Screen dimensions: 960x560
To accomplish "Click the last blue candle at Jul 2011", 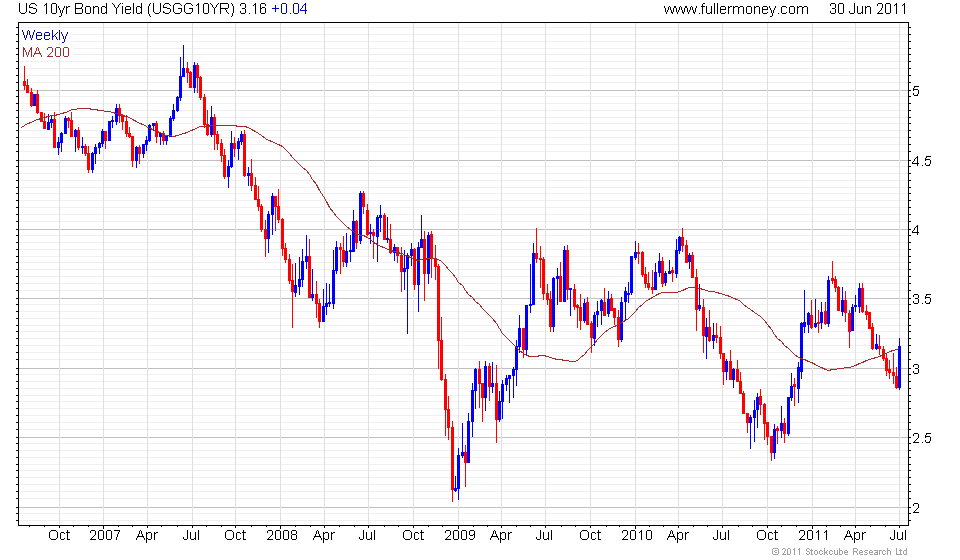I will (899, 364).
